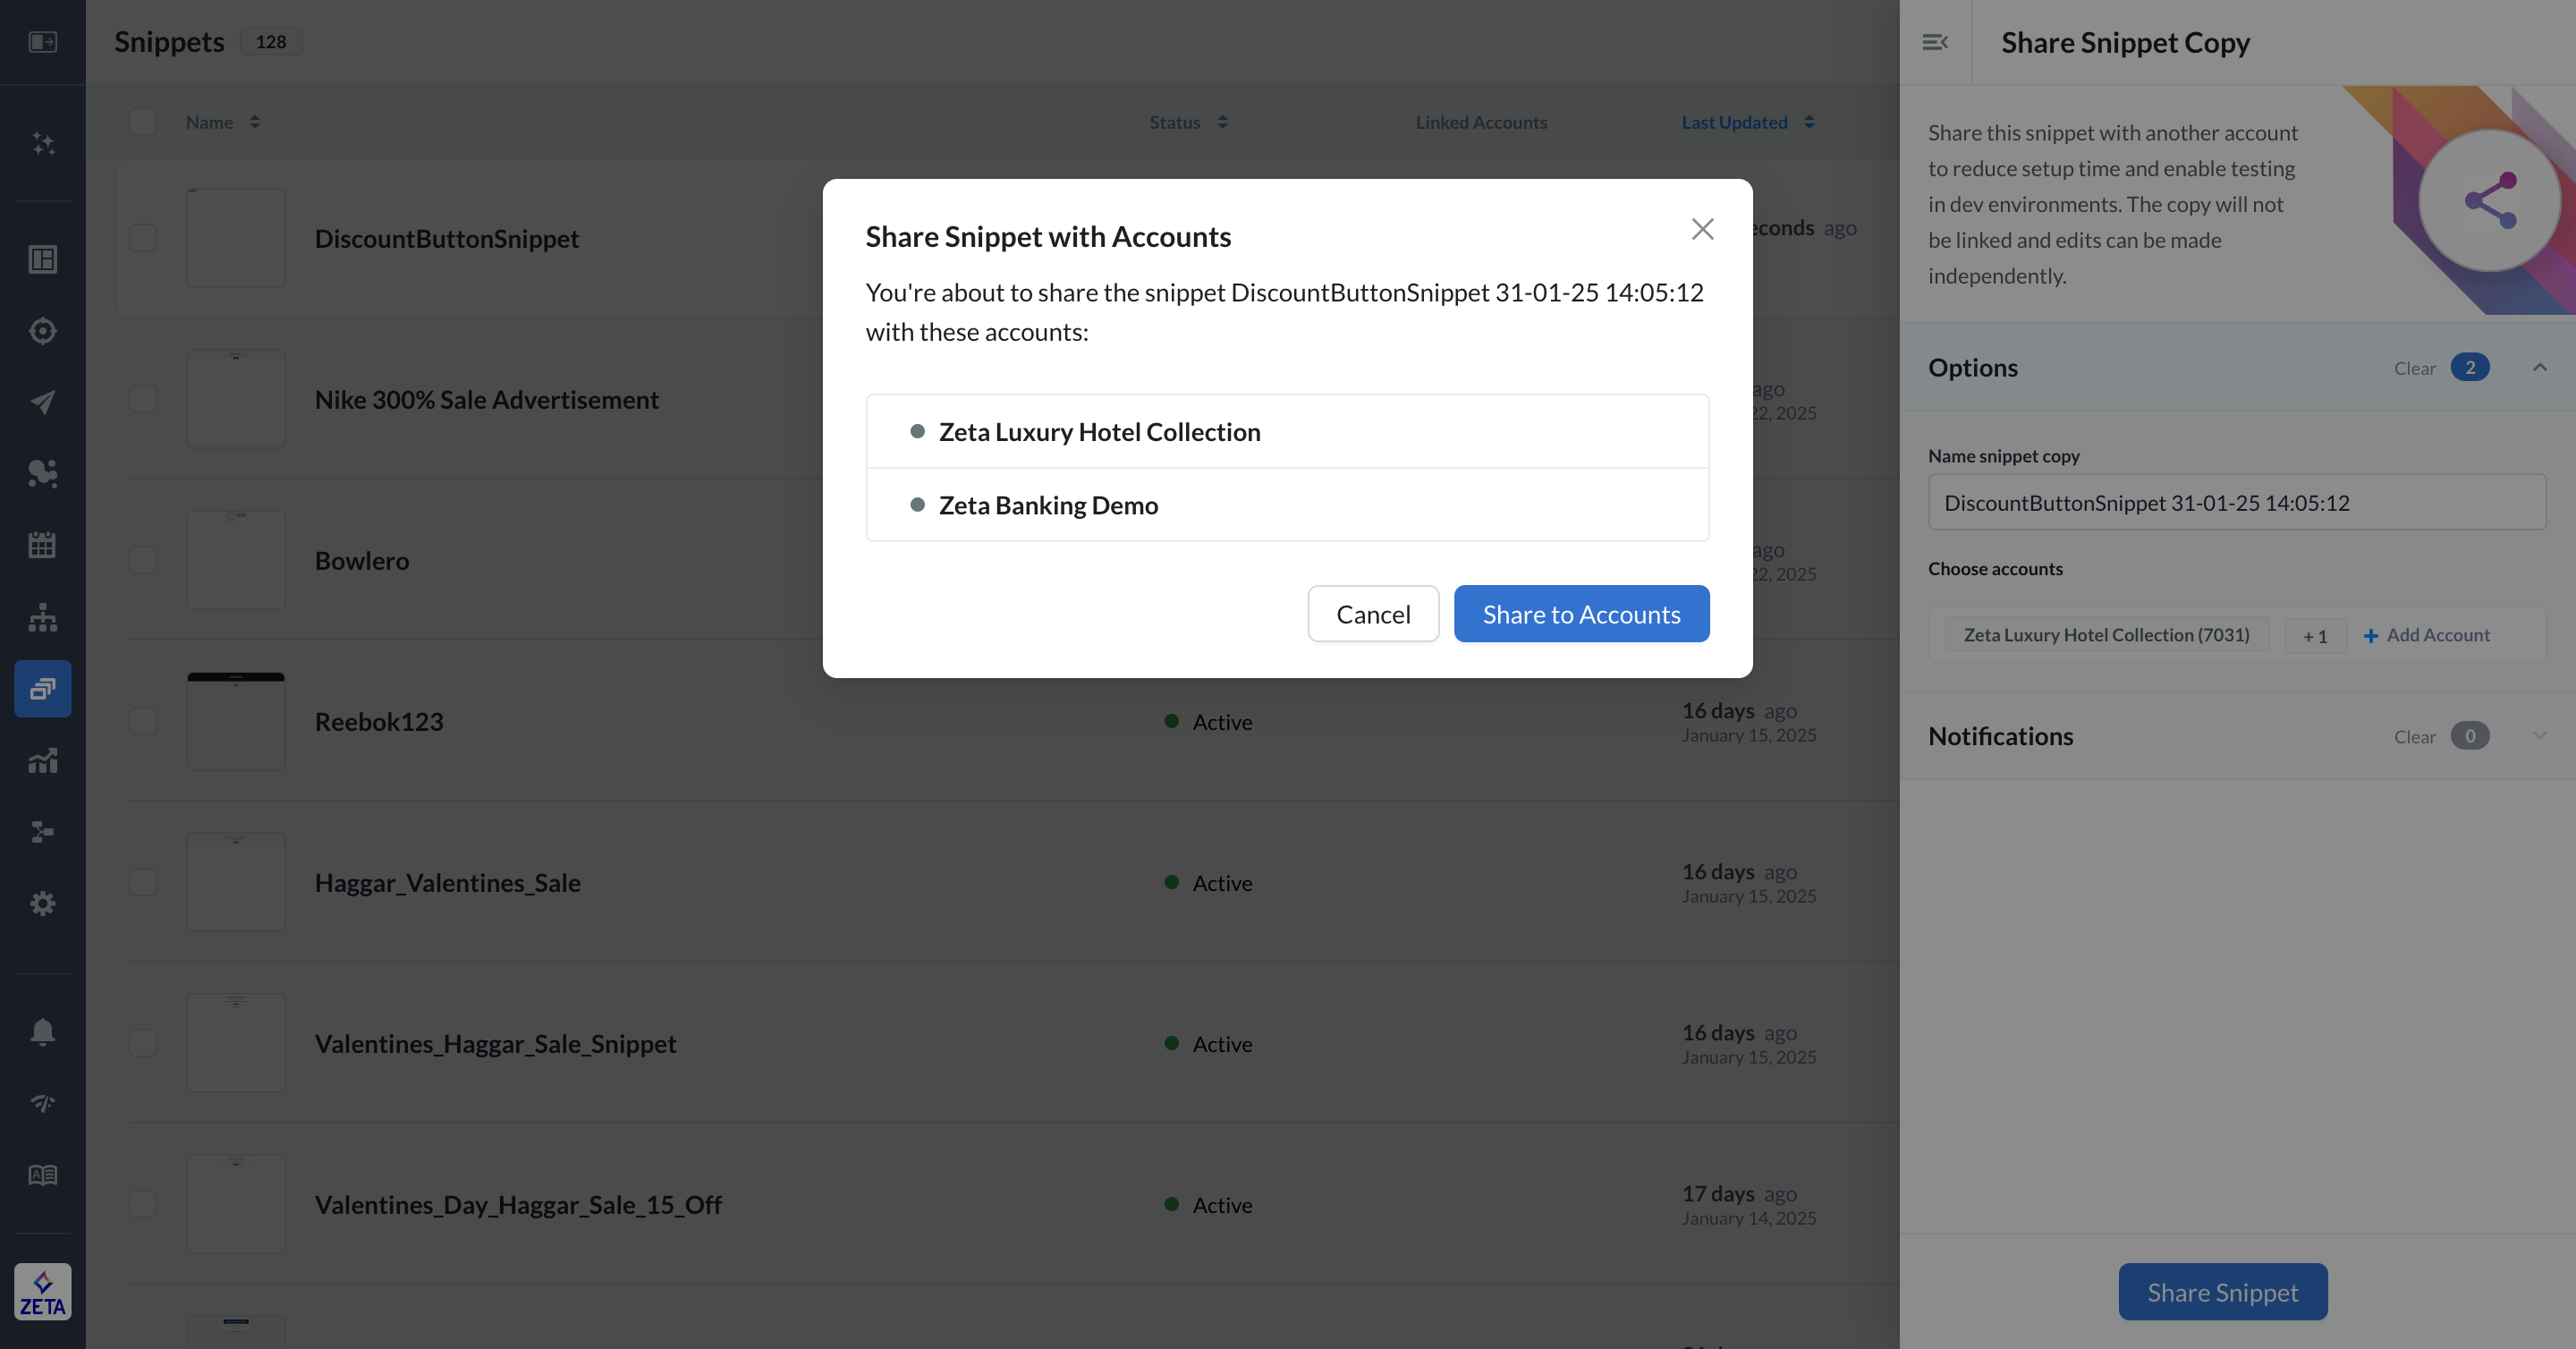Clear the Options section selections
The height and width of the screenshot is (1349, 2576).
2414,368
